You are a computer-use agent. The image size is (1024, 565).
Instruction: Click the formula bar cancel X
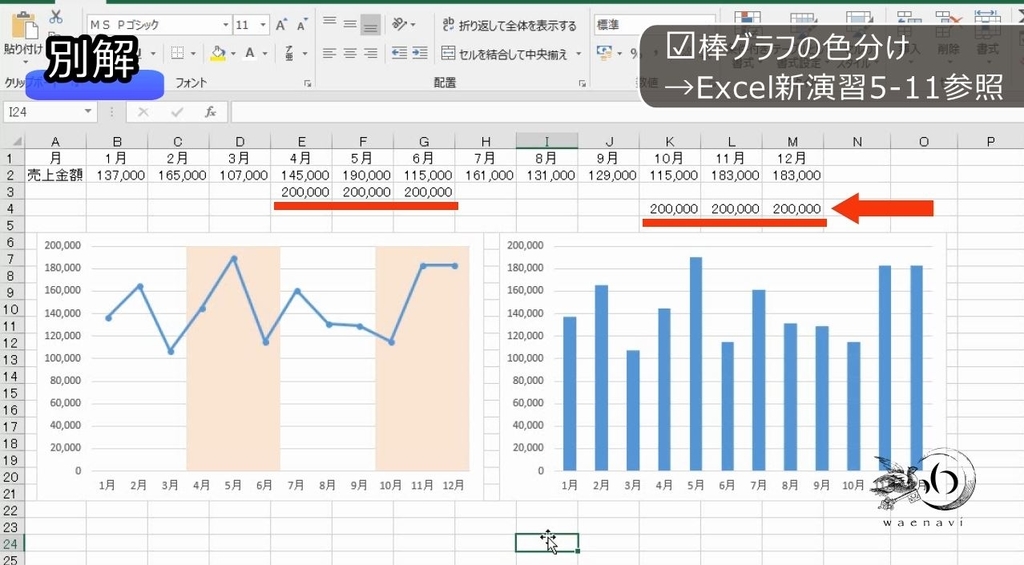pyautogui.click(x=143, y=112)
